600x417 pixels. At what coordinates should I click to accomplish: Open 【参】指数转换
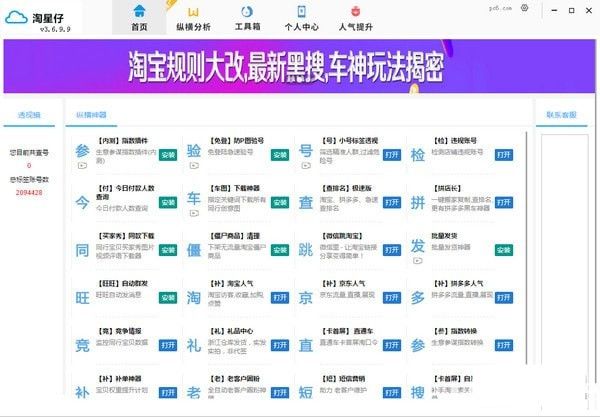(x=504, y=345)
